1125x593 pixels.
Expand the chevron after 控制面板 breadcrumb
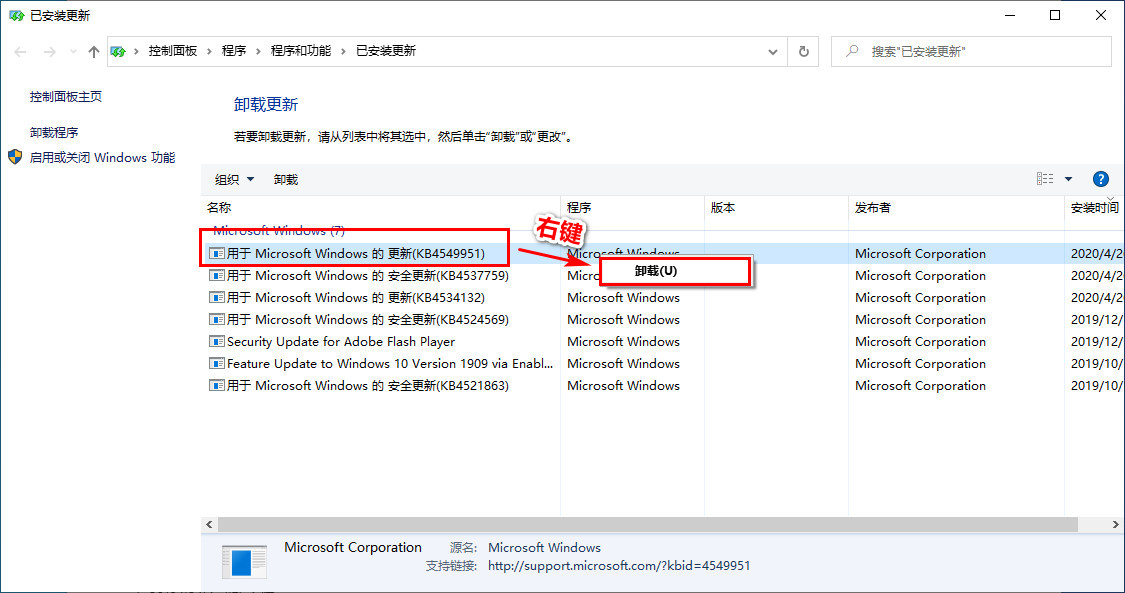point(210,51)
